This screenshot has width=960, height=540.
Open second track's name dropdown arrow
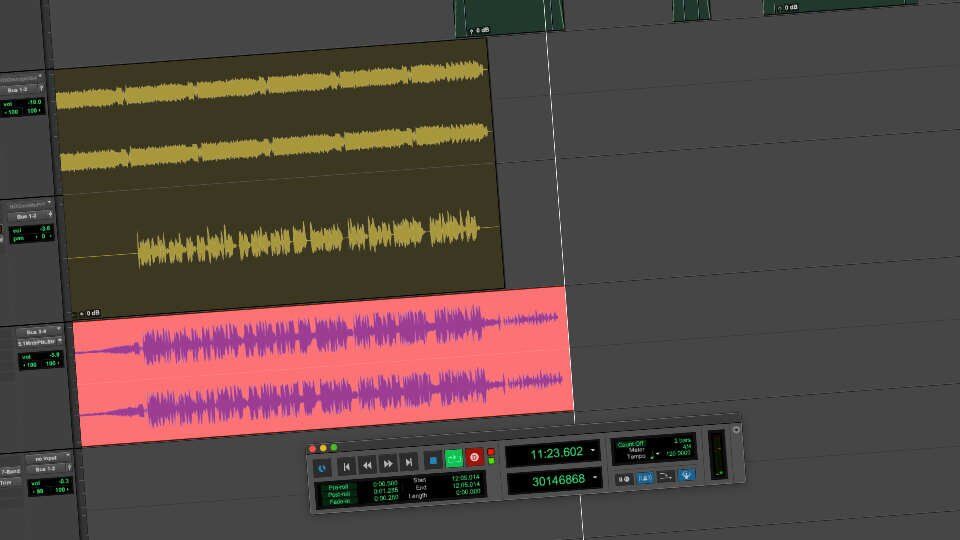pyautogui.click(x=49, y=203)
